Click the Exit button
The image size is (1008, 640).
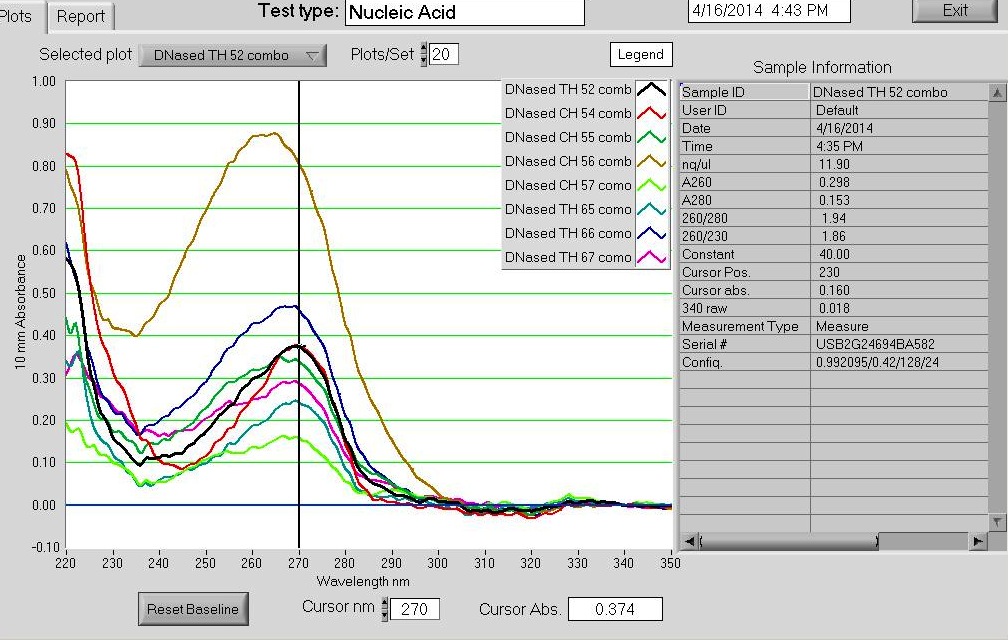(954, 11)
